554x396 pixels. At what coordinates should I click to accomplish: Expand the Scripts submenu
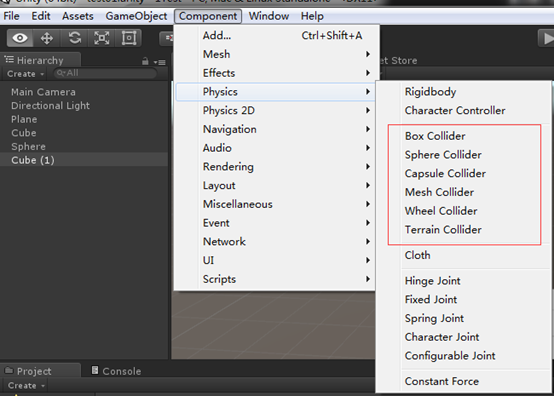[275, 279]
